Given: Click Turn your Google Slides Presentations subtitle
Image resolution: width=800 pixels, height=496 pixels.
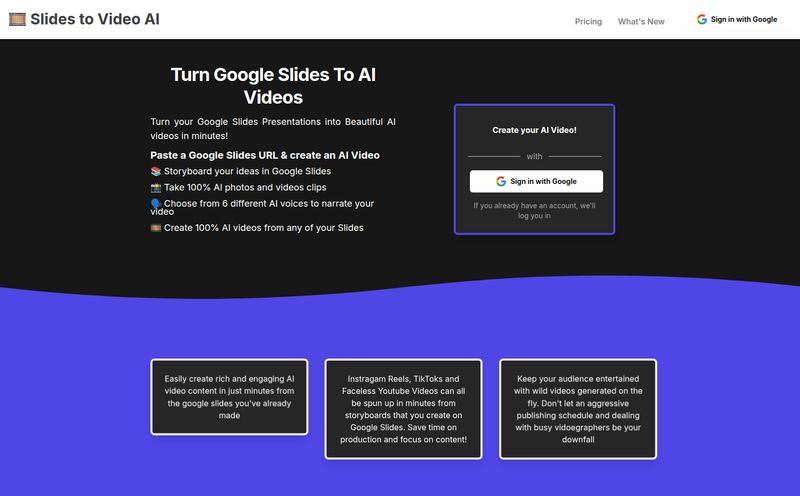Looking at the screenshot, I should pos(273,129).
